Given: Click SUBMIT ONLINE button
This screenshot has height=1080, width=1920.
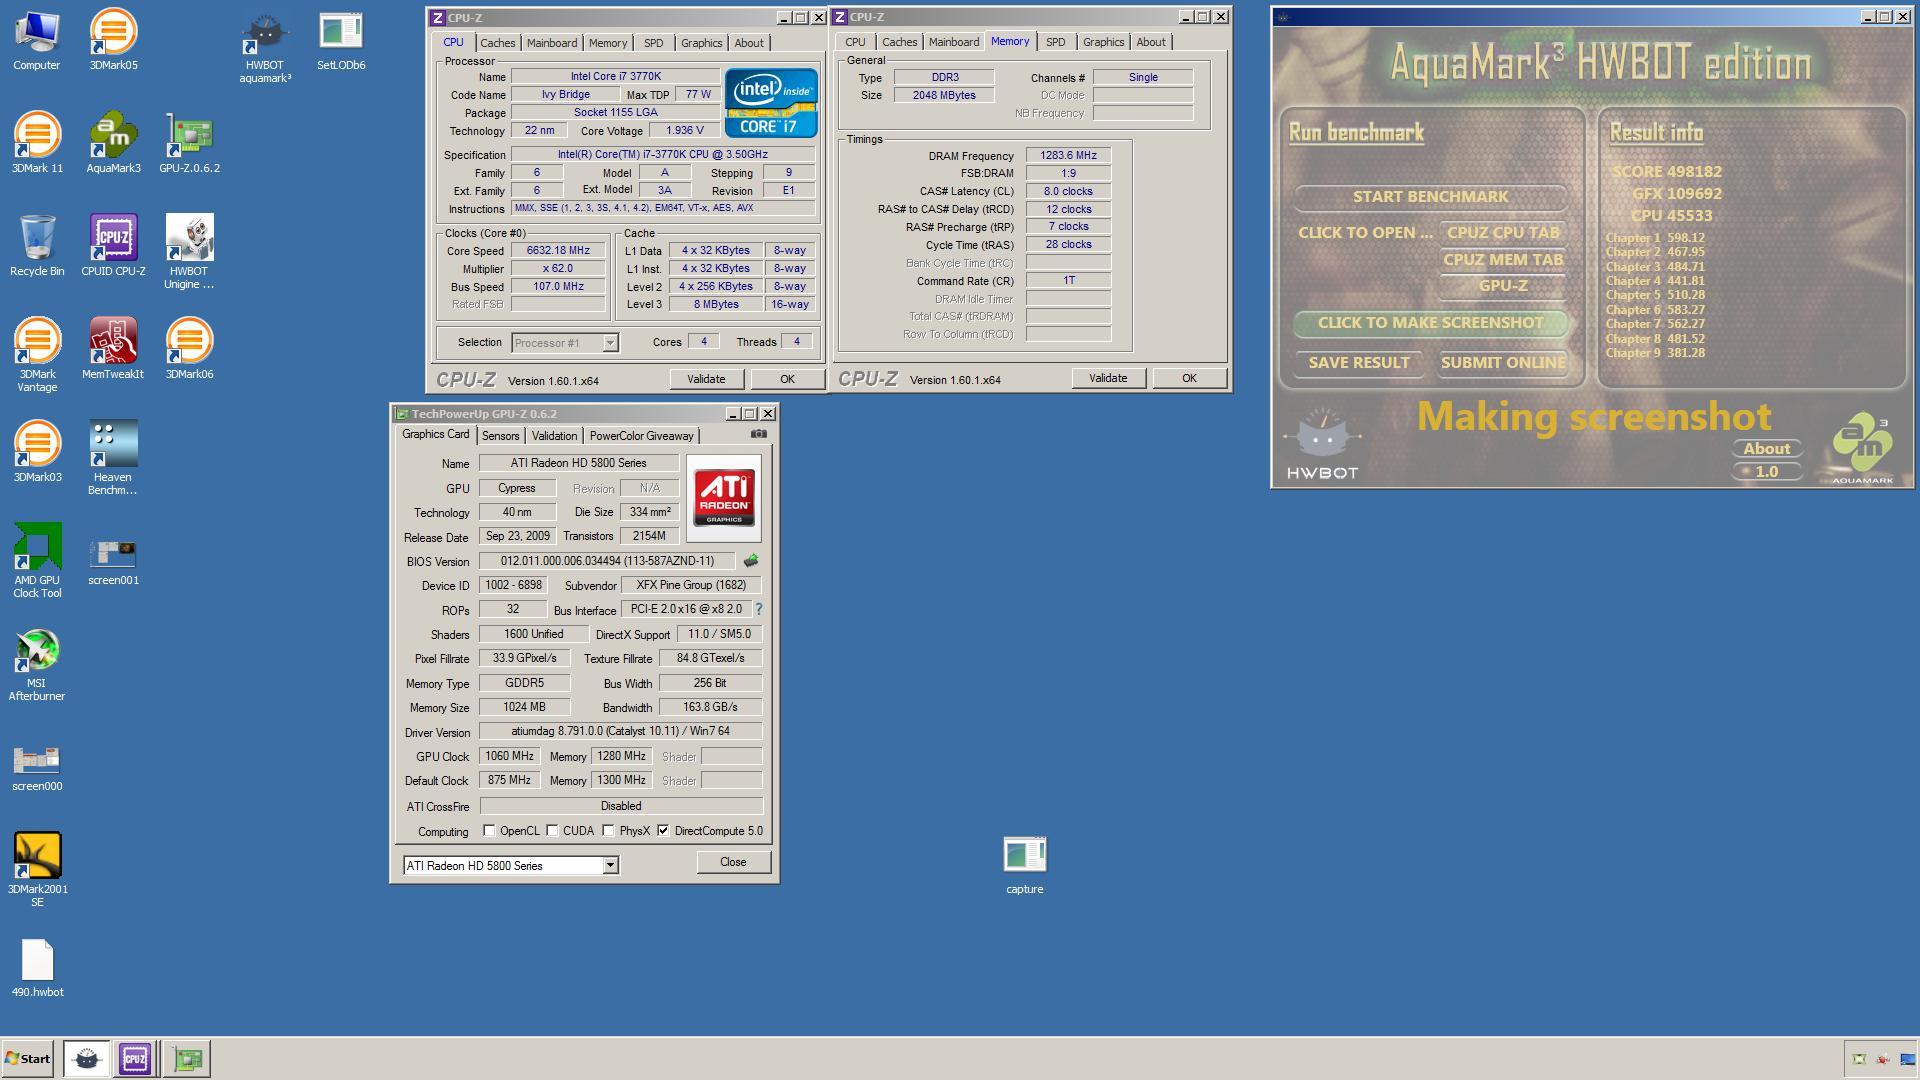Looking at the screenshot, I should [x=1503, y=363].
